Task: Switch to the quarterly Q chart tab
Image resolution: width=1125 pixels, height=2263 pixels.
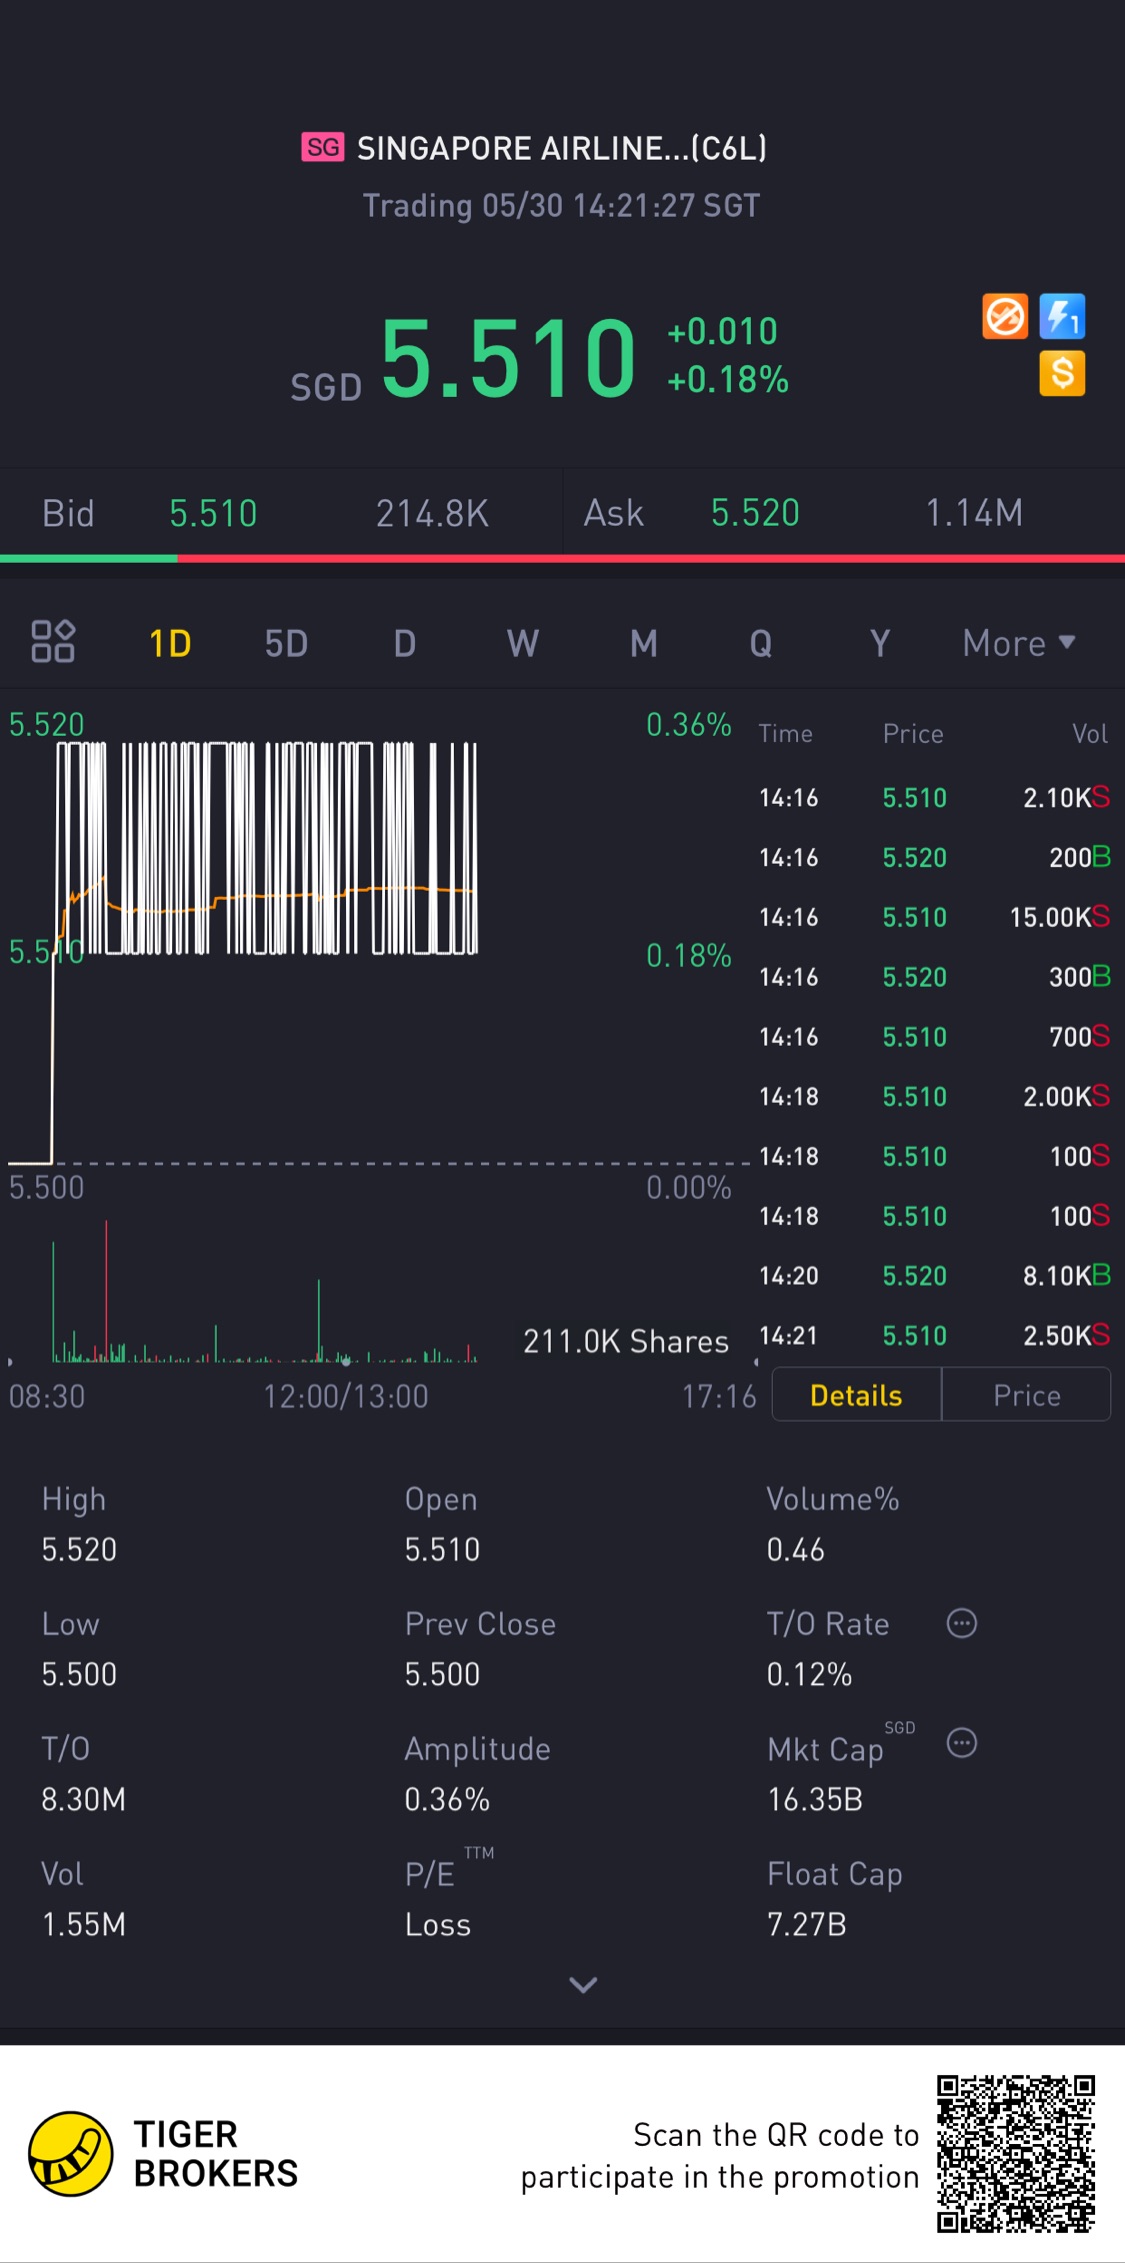Action: click(761, 643)
